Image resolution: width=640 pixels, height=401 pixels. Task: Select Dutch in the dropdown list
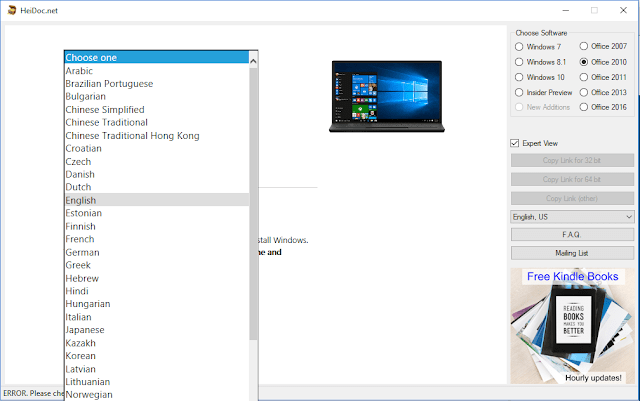tap(157, 187)
